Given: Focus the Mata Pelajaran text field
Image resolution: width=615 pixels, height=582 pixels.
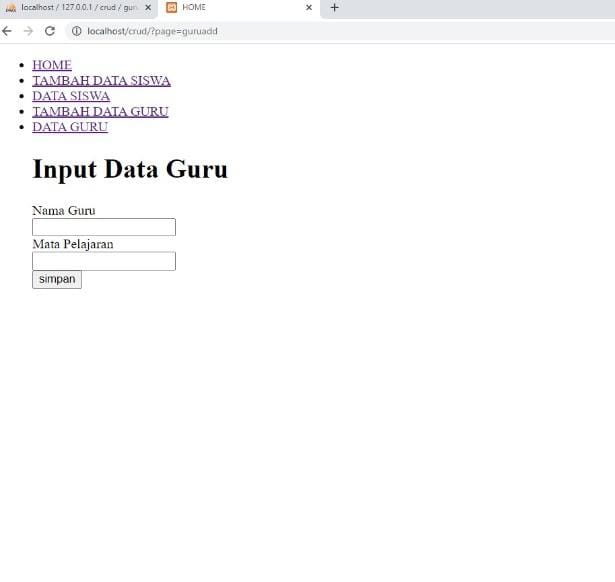Looking at the screenshot, I should [104, 261].
